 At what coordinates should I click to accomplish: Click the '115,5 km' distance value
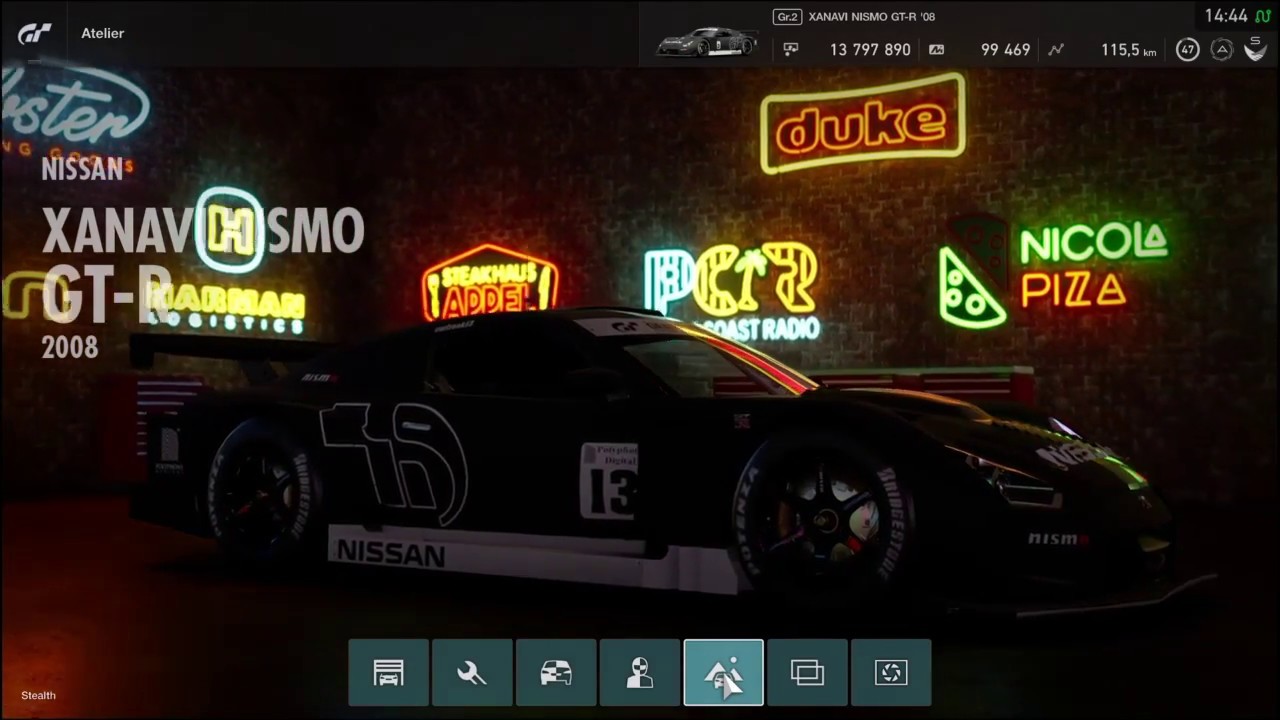(x=1129, y=49)
